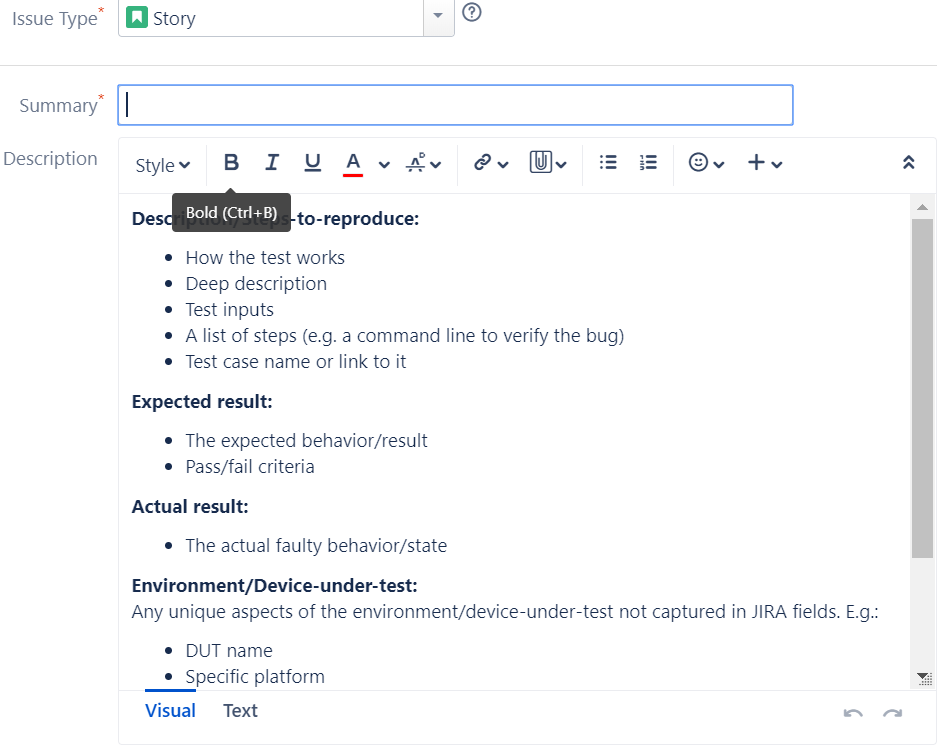Screen dimensions: 942x750
Task: Focus the Summary input field
Action: pos(455,105)
